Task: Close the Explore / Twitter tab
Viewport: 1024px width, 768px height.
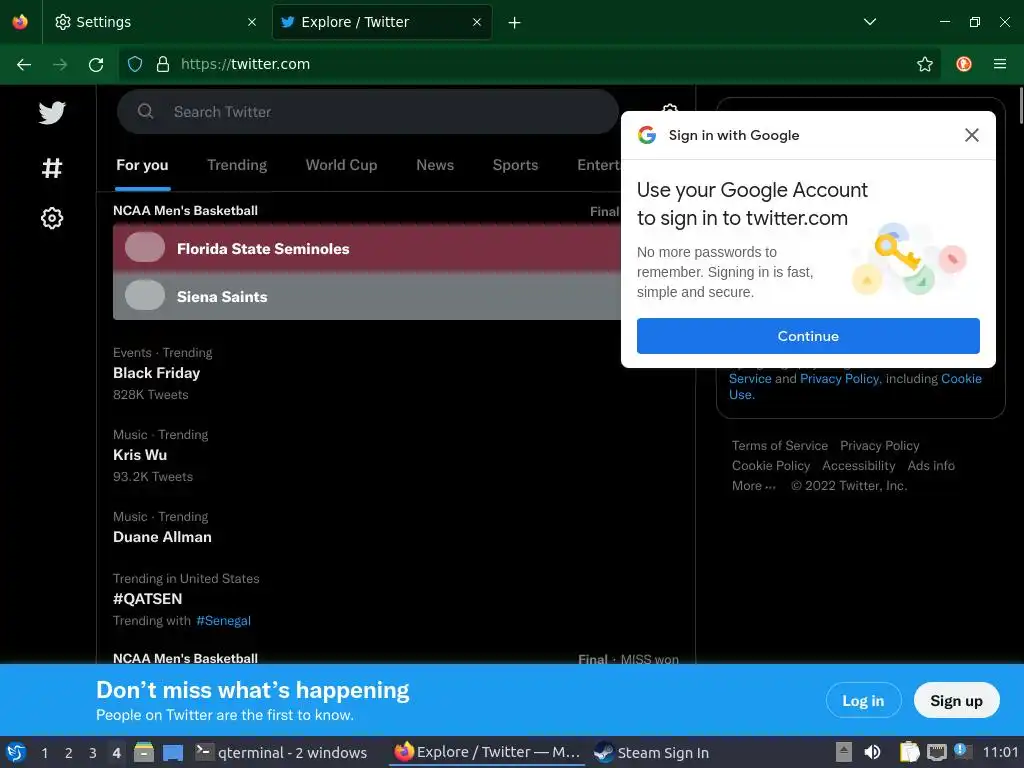Action: point(477,22)
